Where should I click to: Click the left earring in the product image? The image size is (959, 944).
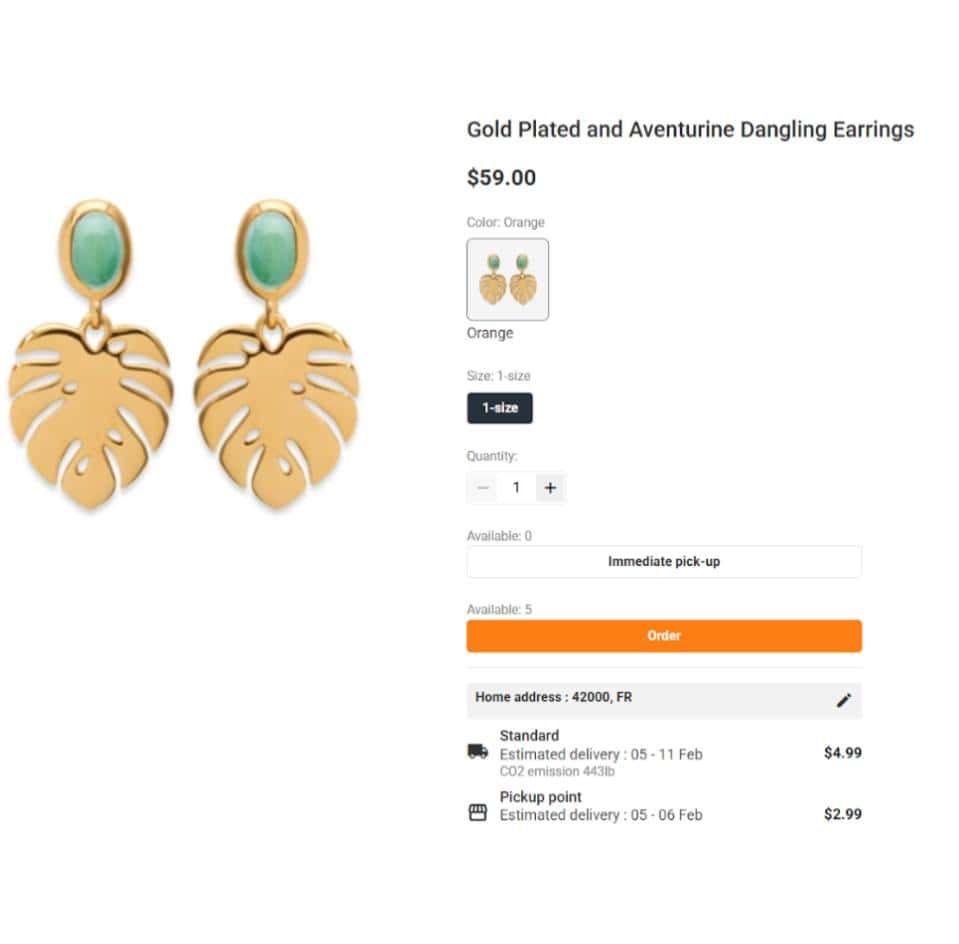[x=92, y=355]
